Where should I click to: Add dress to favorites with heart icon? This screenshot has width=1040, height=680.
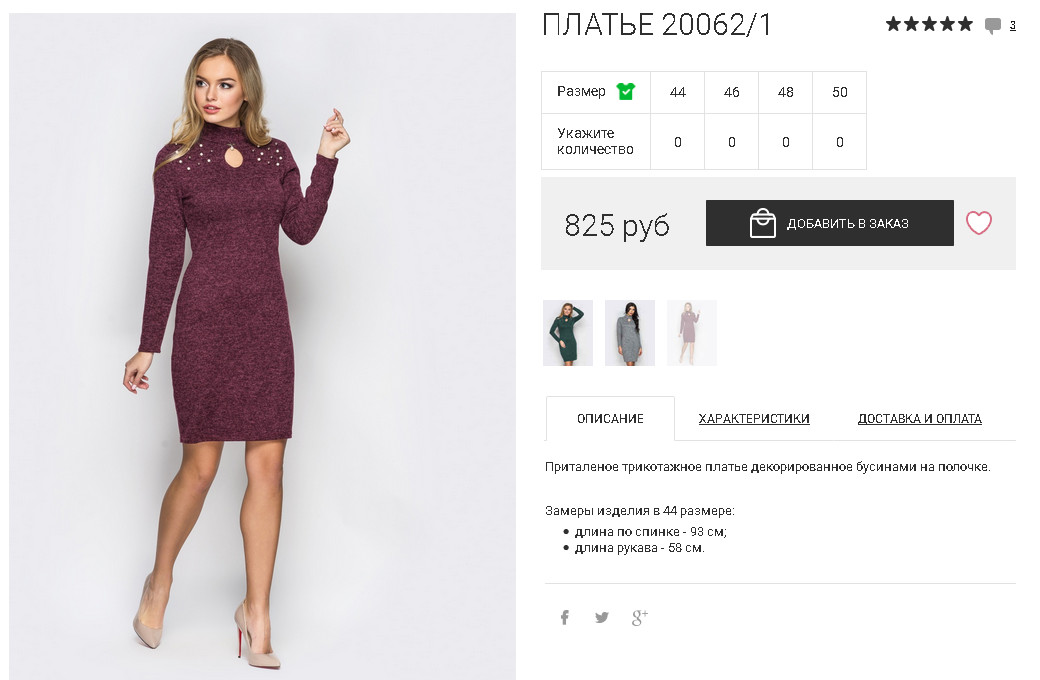pos(978,223)
